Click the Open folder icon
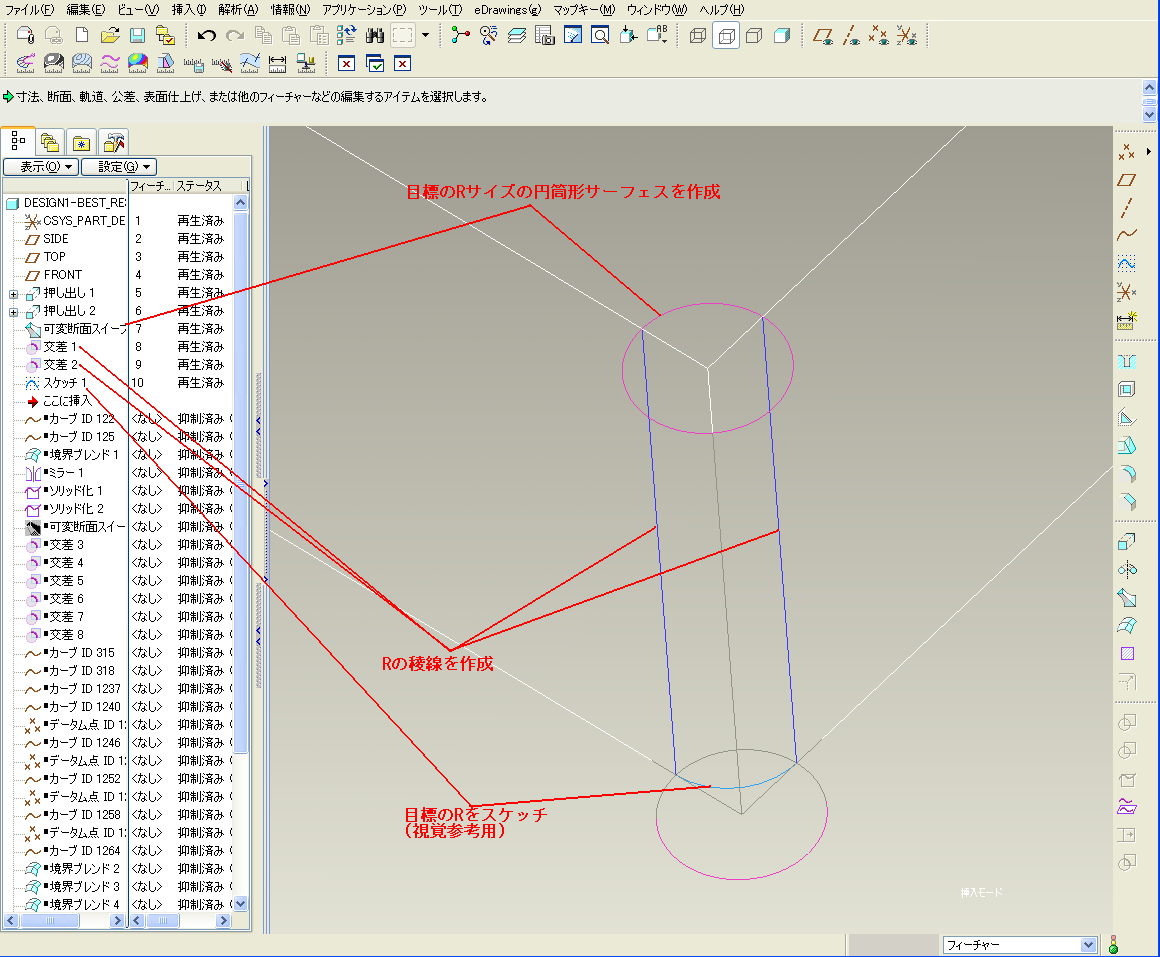Screen dimensions: 1160x957 [x=110, y=36]
